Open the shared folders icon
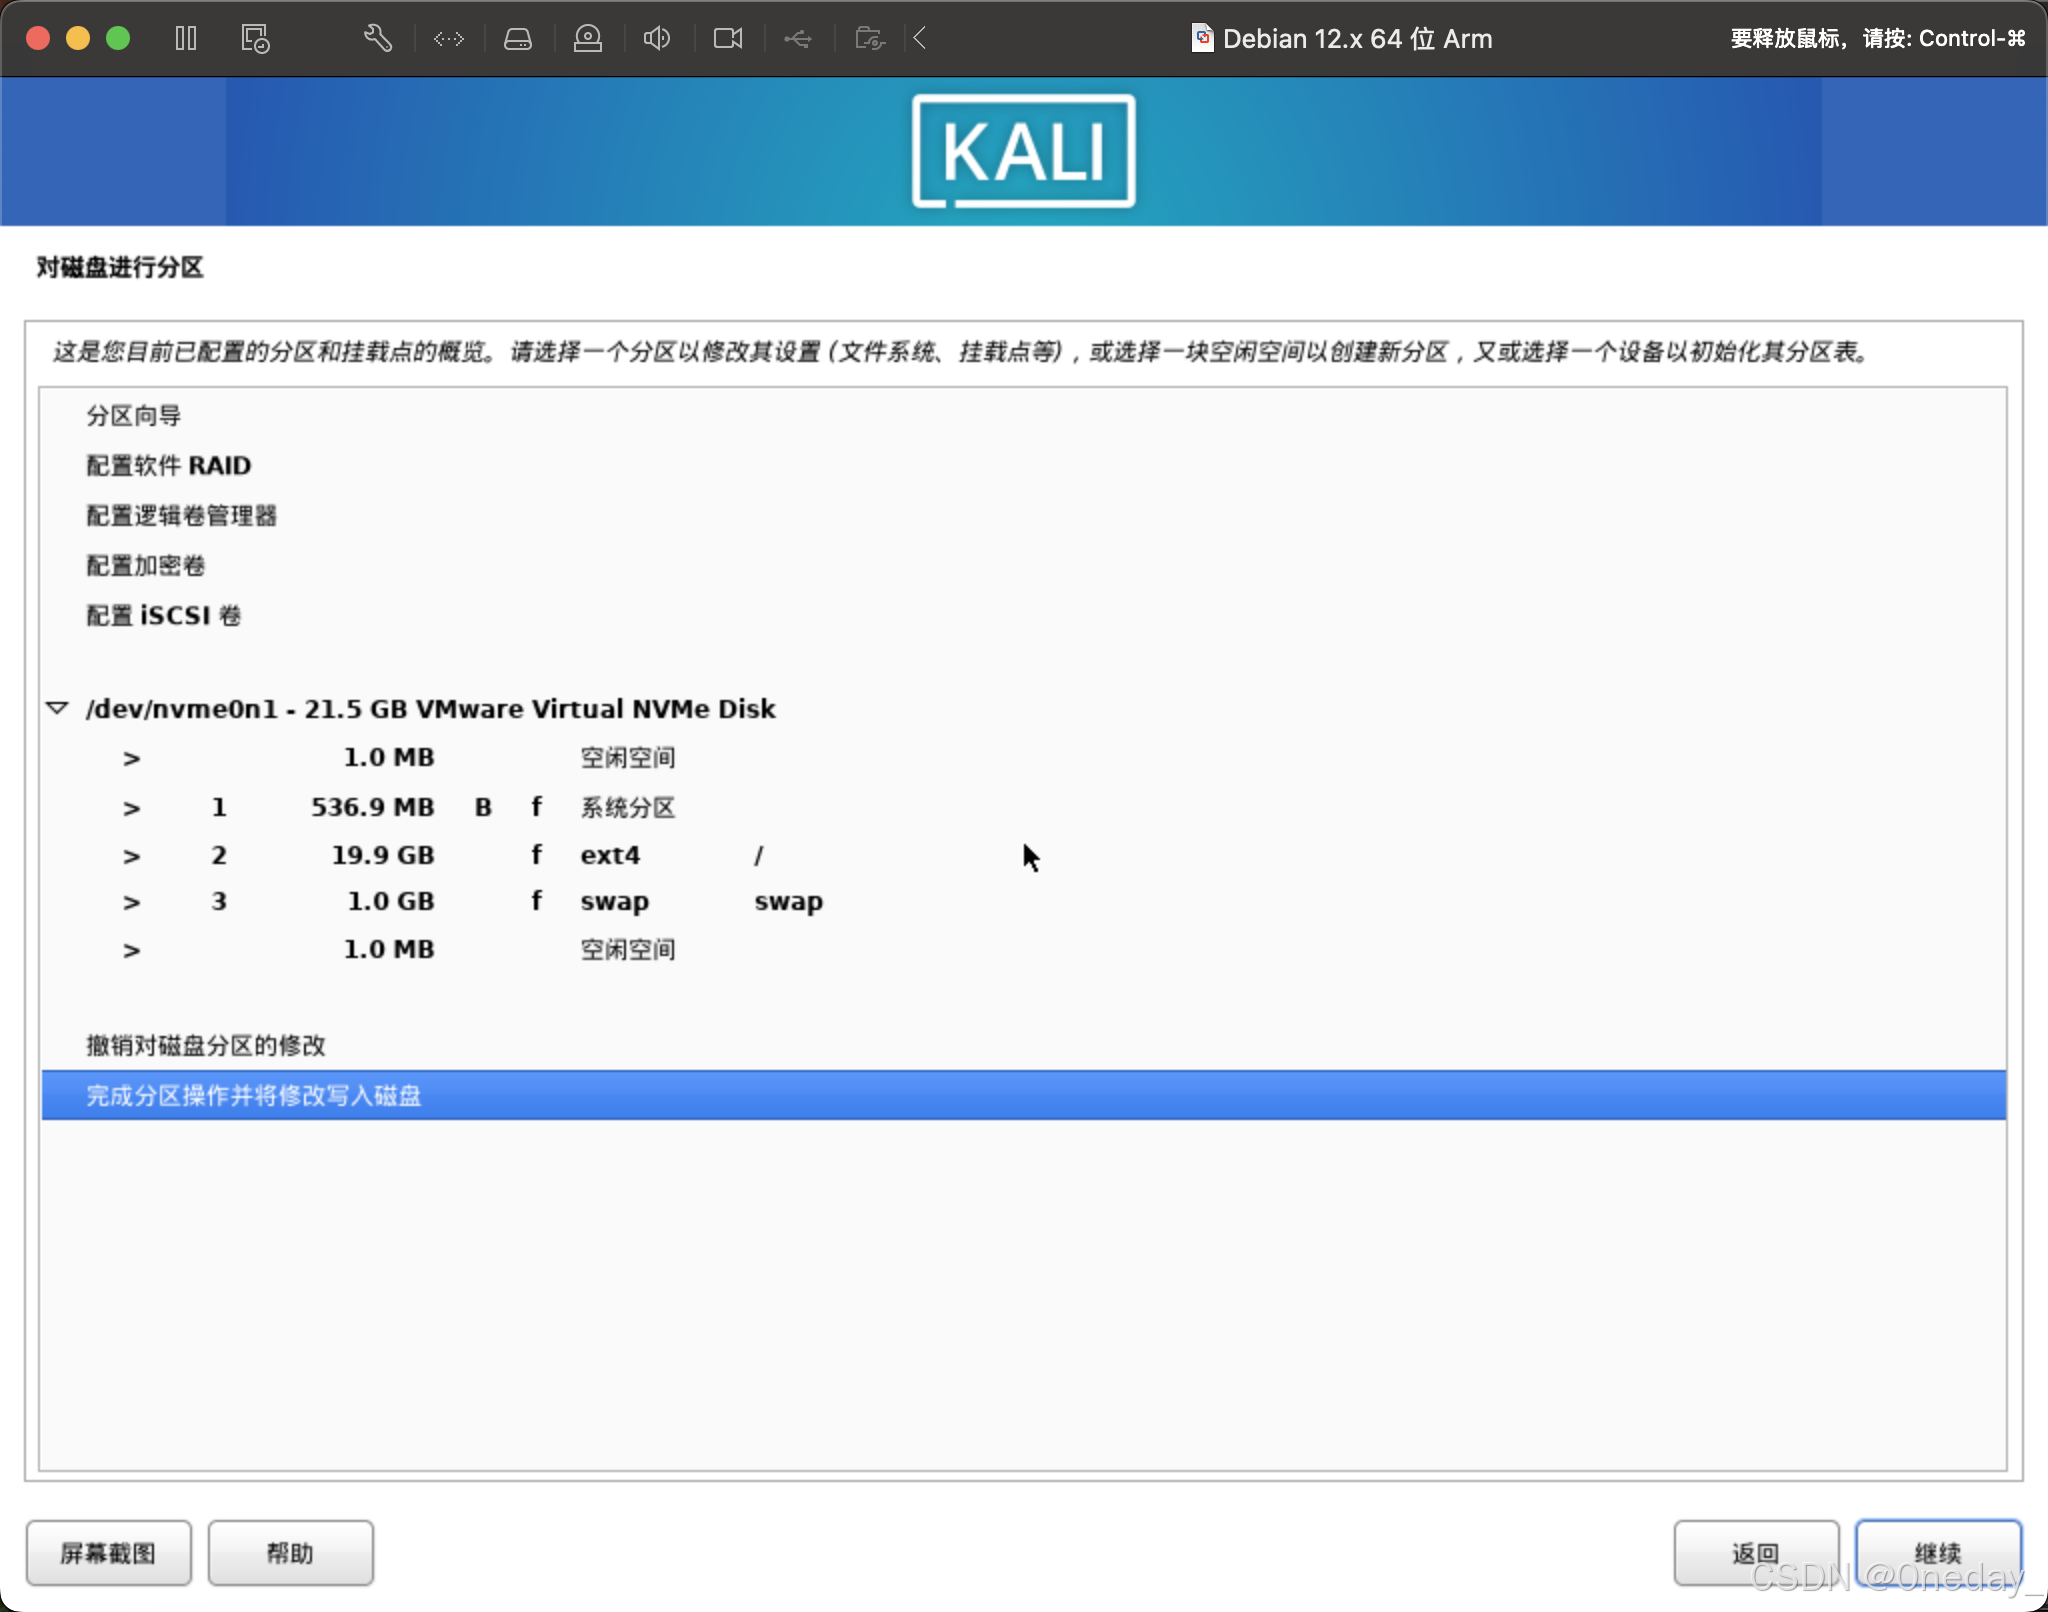 point(870,39)
